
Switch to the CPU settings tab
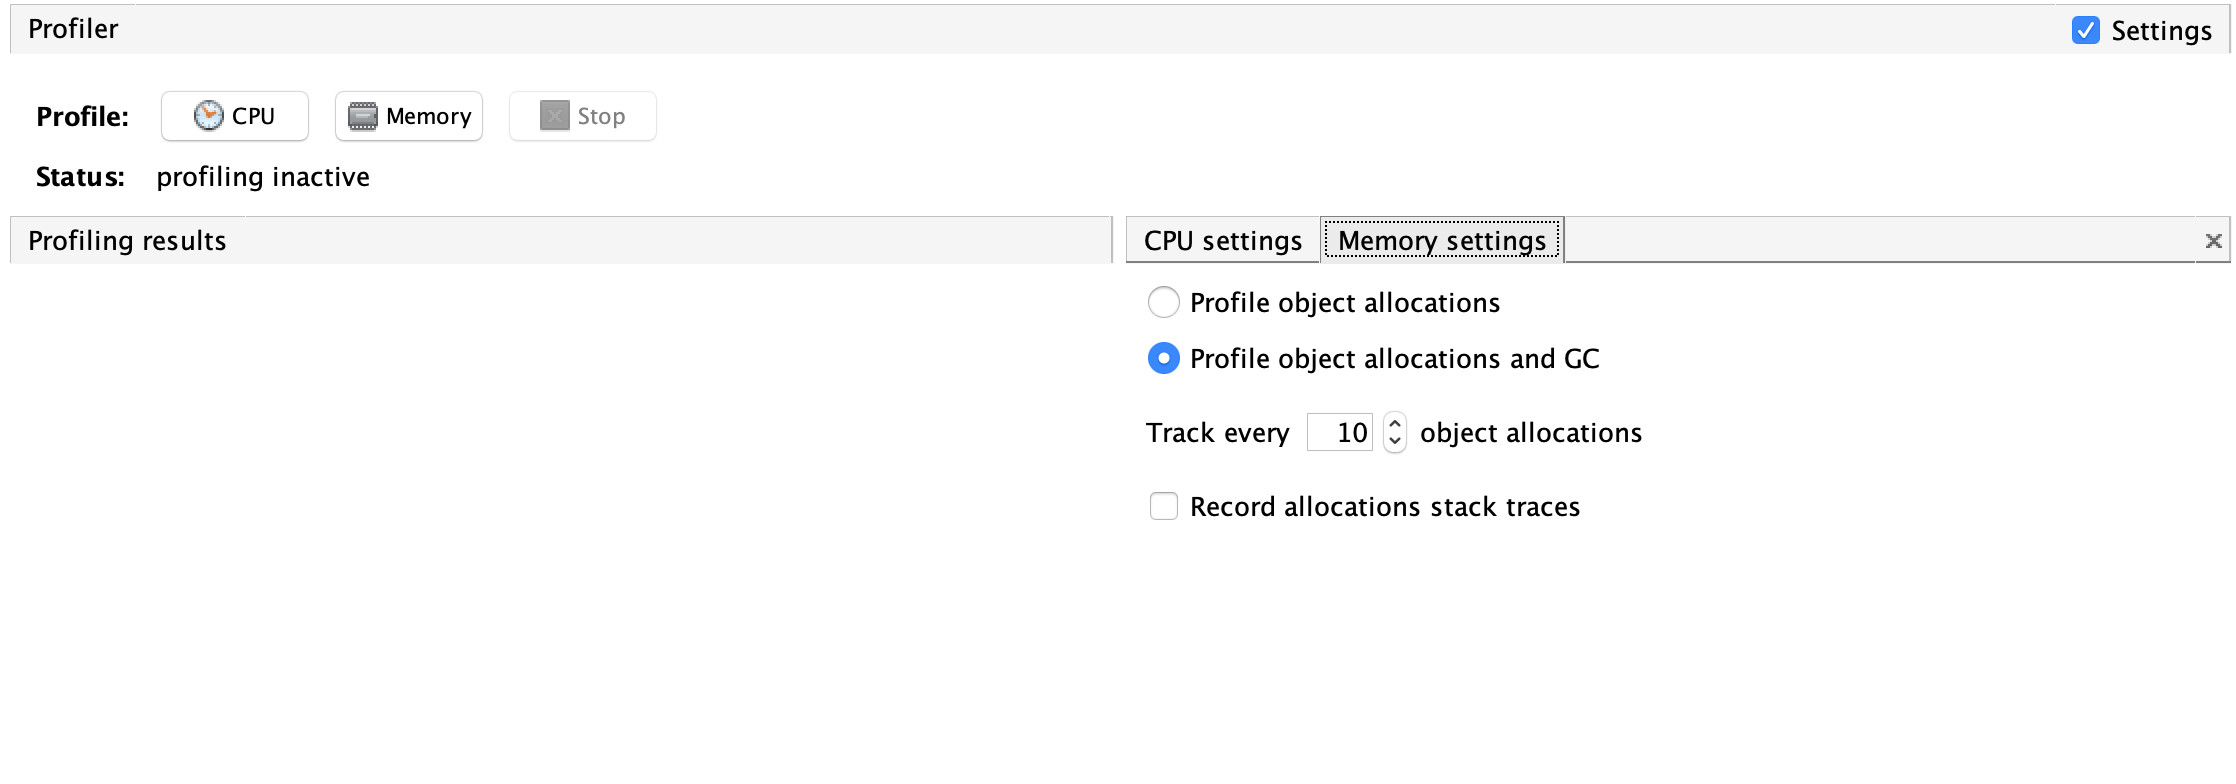[x=1222, y=241]
